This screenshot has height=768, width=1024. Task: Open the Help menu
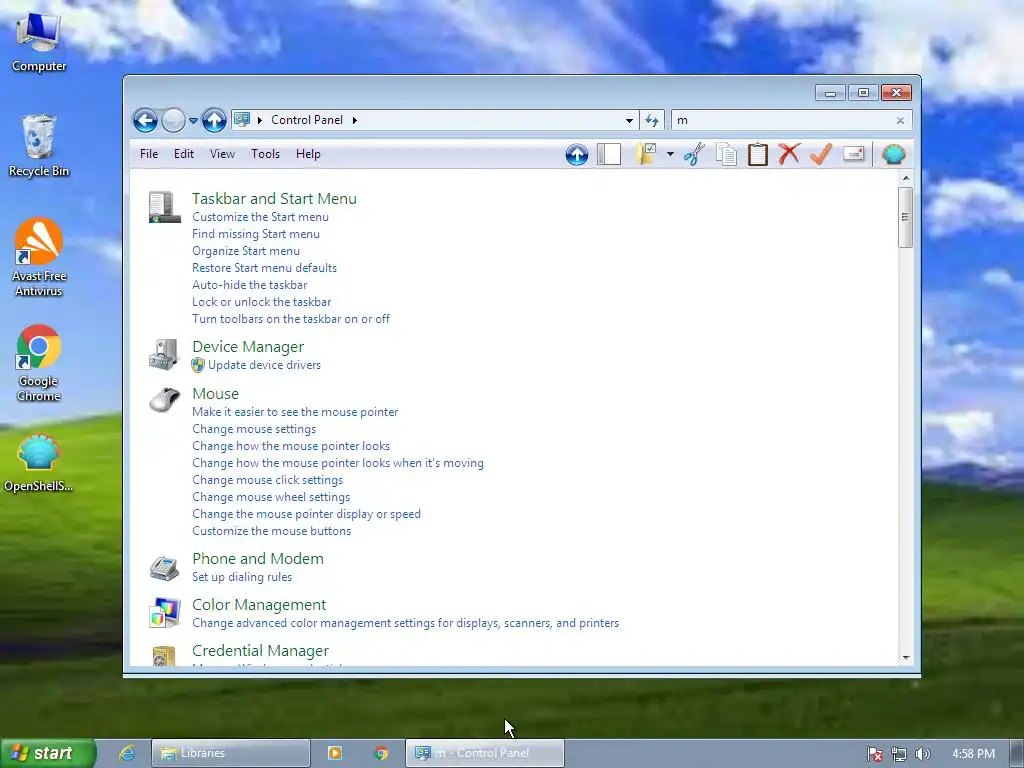(x=308, y=154)
